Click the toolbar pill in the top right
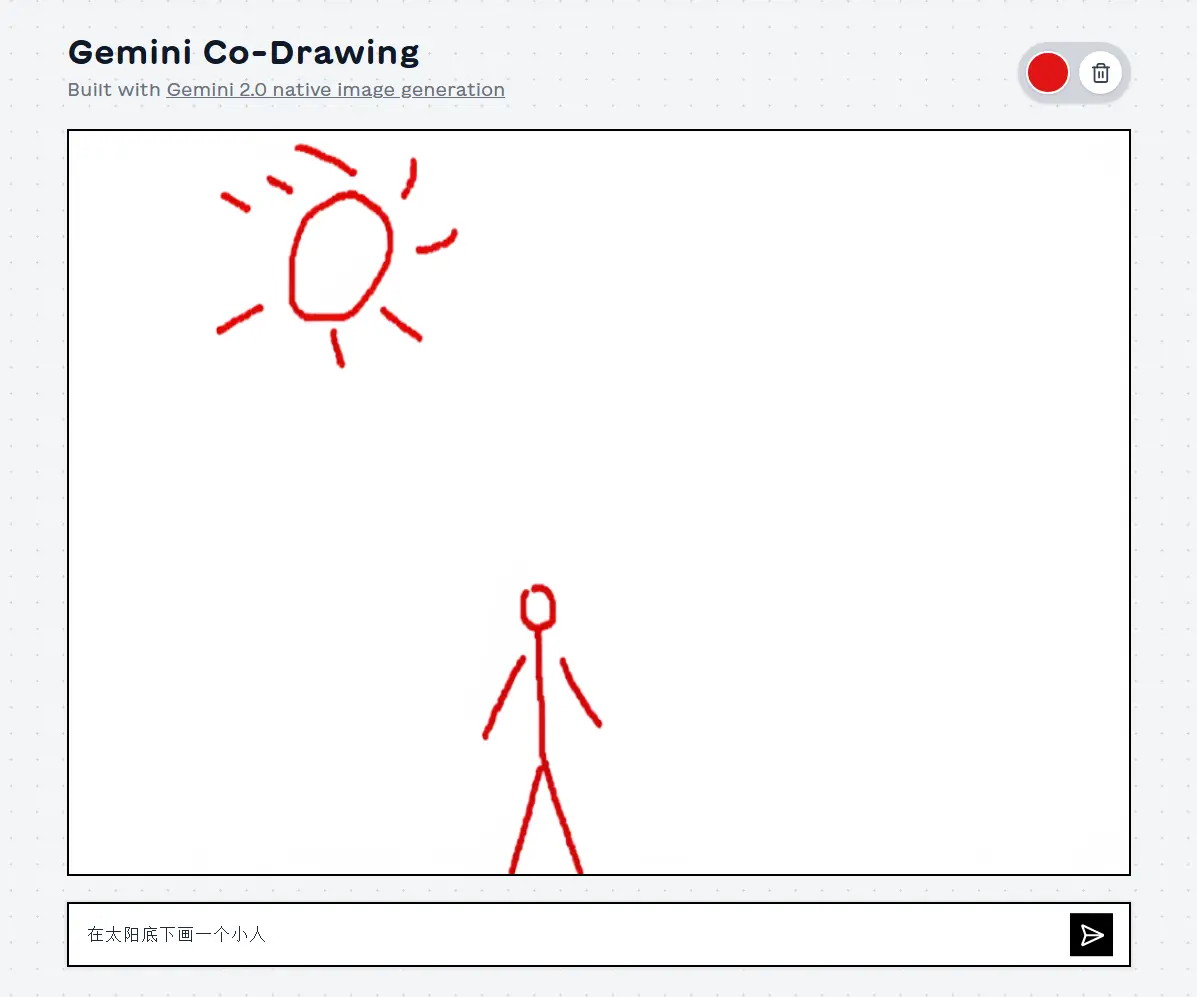 click(1074, 72)
